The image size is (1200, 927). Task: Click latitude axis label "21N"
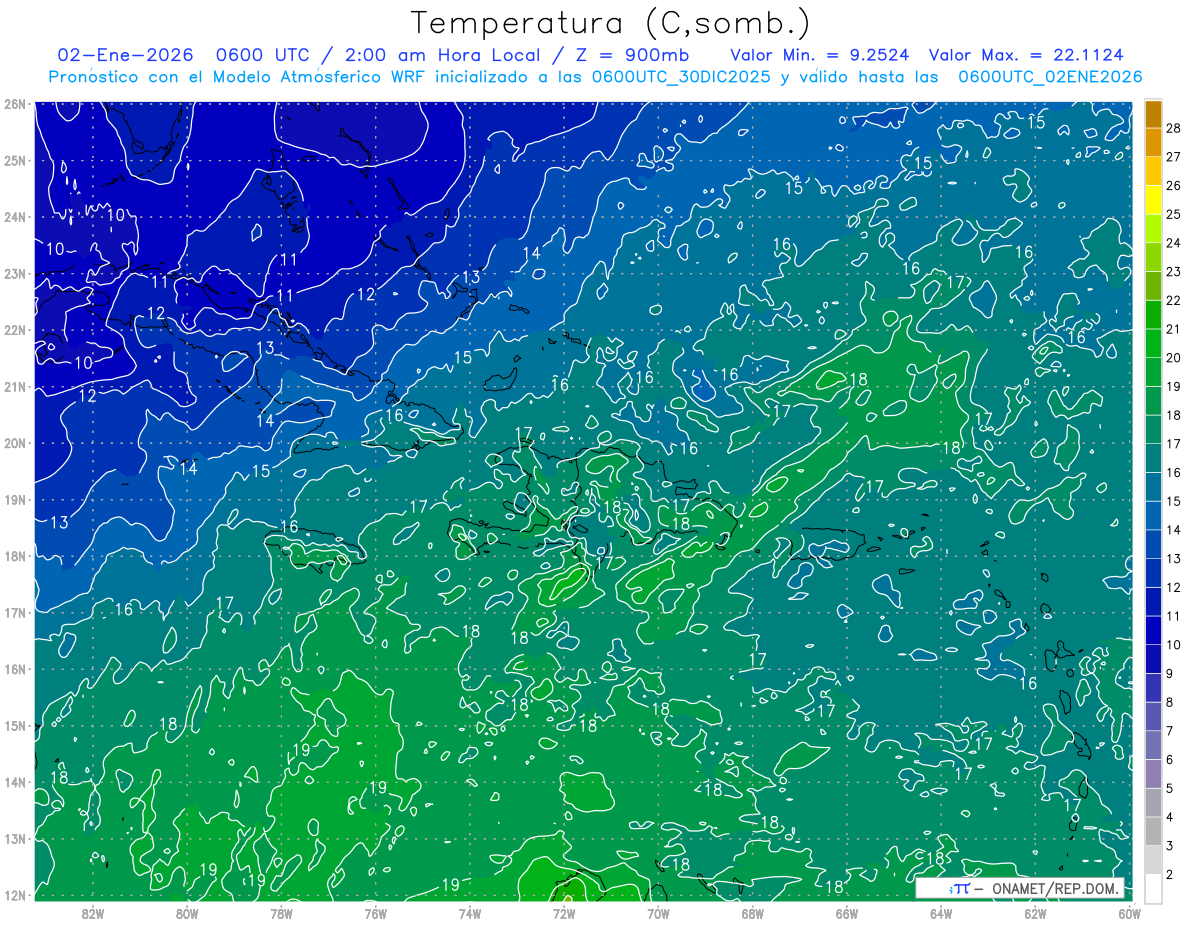pos(14,387)
